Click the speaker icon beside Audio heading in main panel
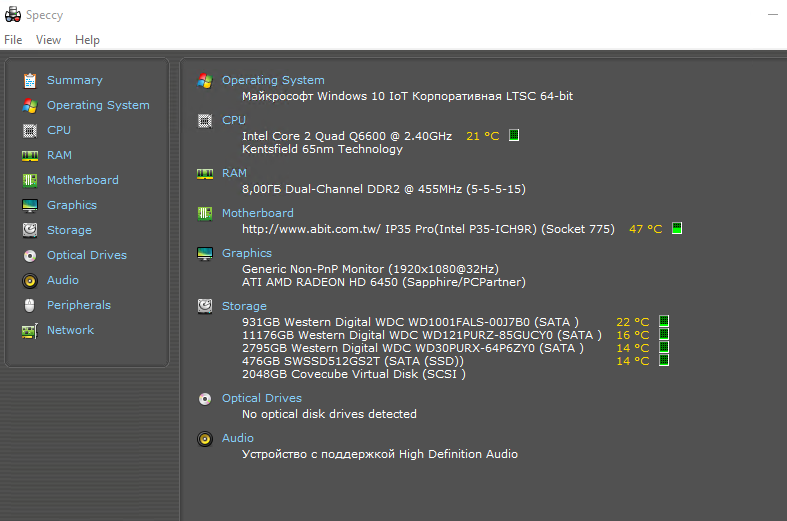The width and height of the screenshot is (787, 521). [x=205, y=439]
